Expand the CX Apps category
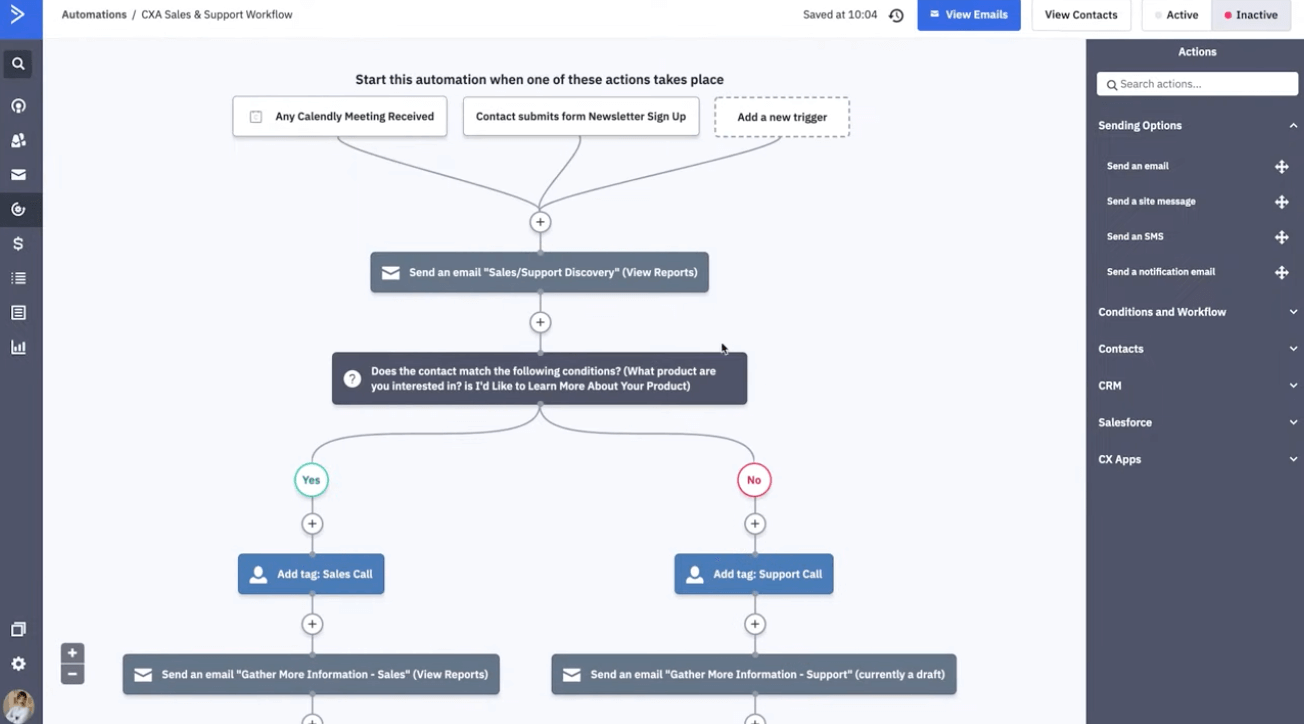This screenshot has height=724, width=1304. pos(1197,459)
